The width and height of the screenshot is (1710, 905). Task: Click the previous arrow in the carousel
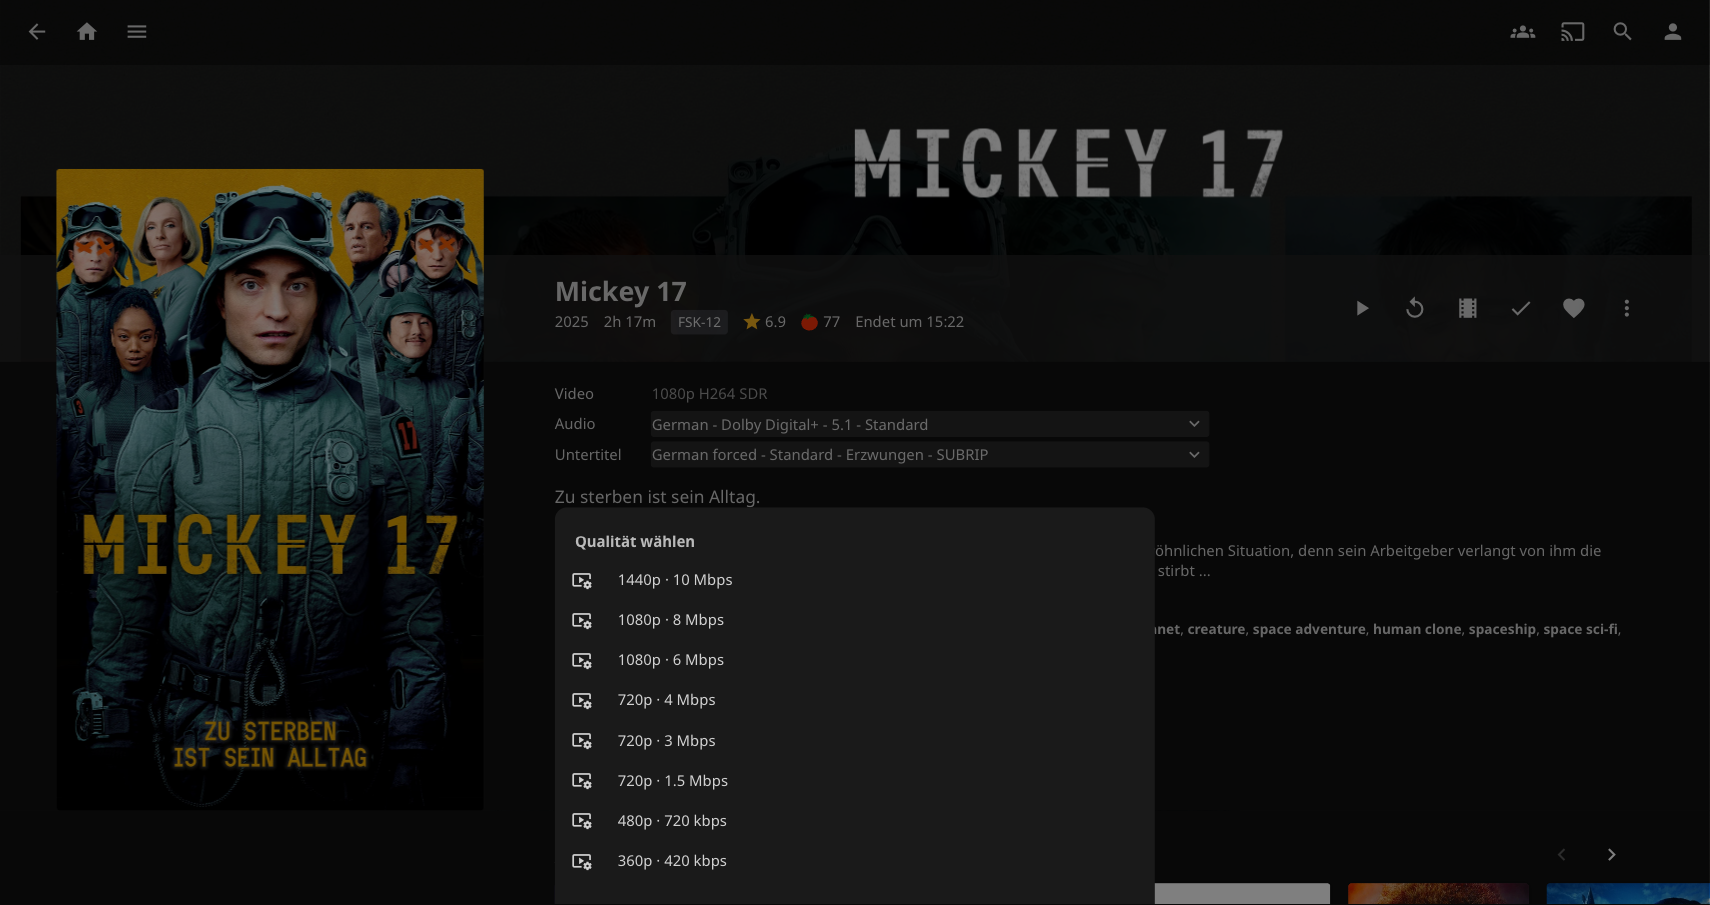click(1561, 854)
